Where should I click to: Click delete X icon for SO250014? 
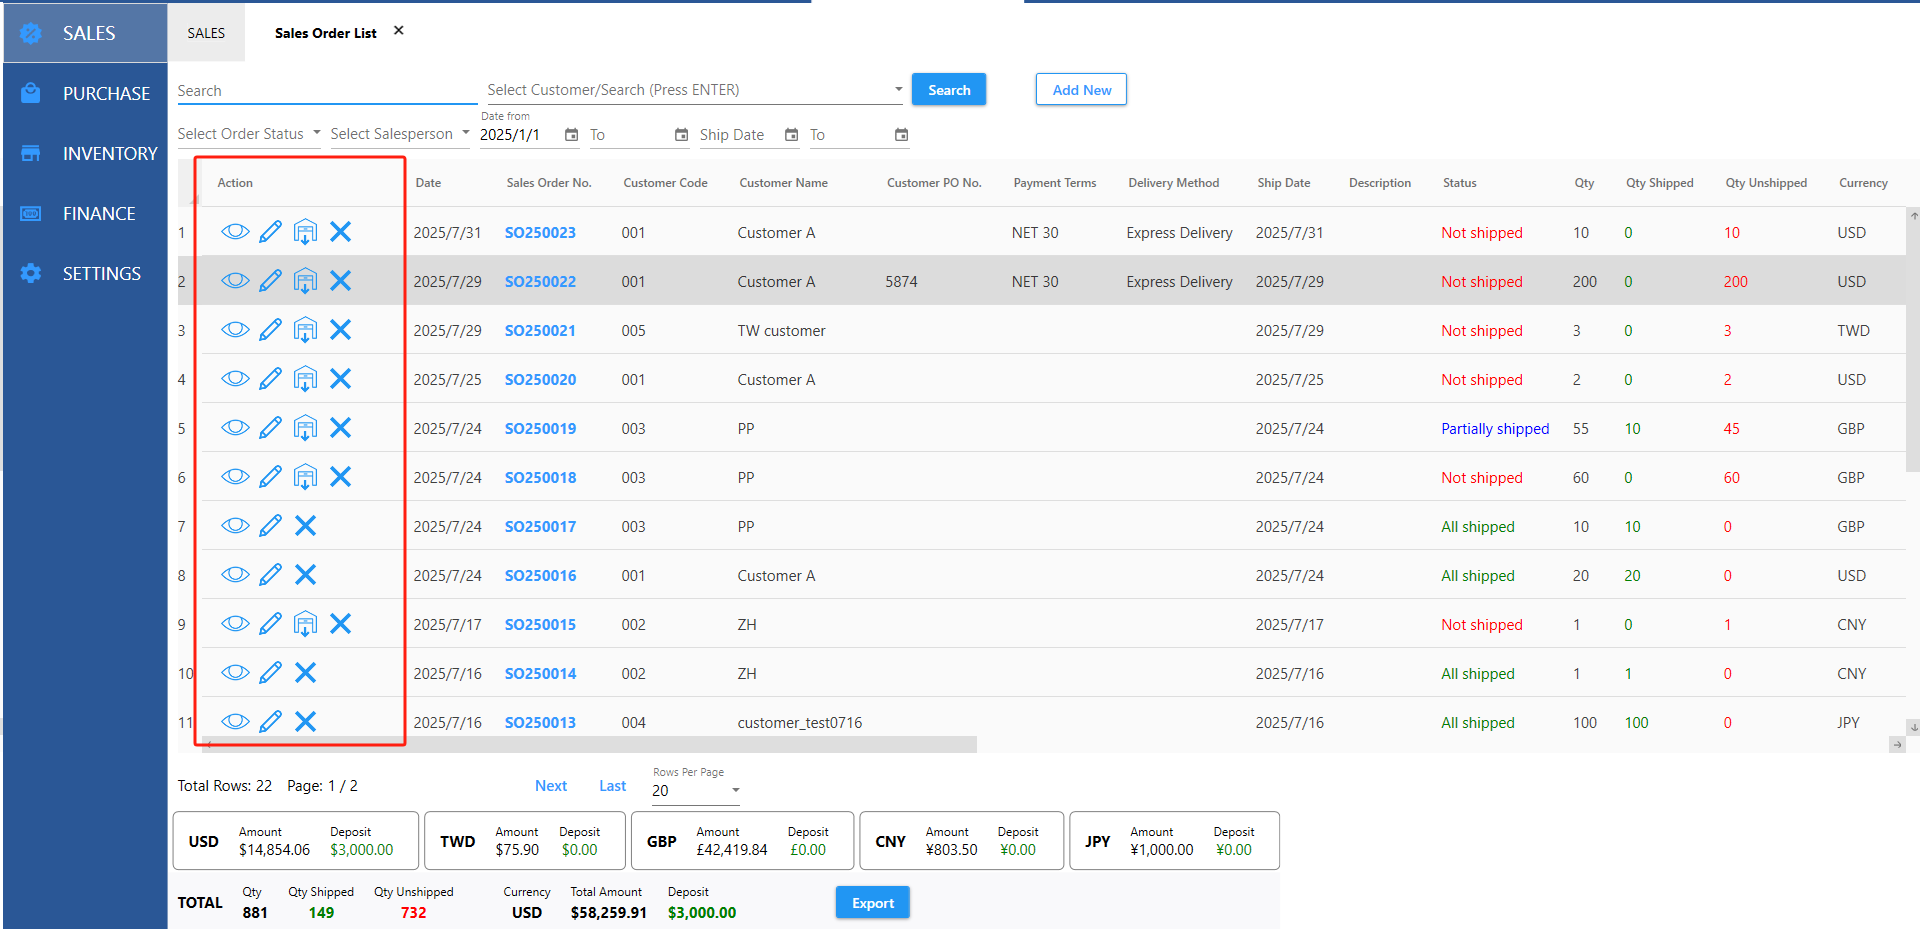(x=305, y=673)
